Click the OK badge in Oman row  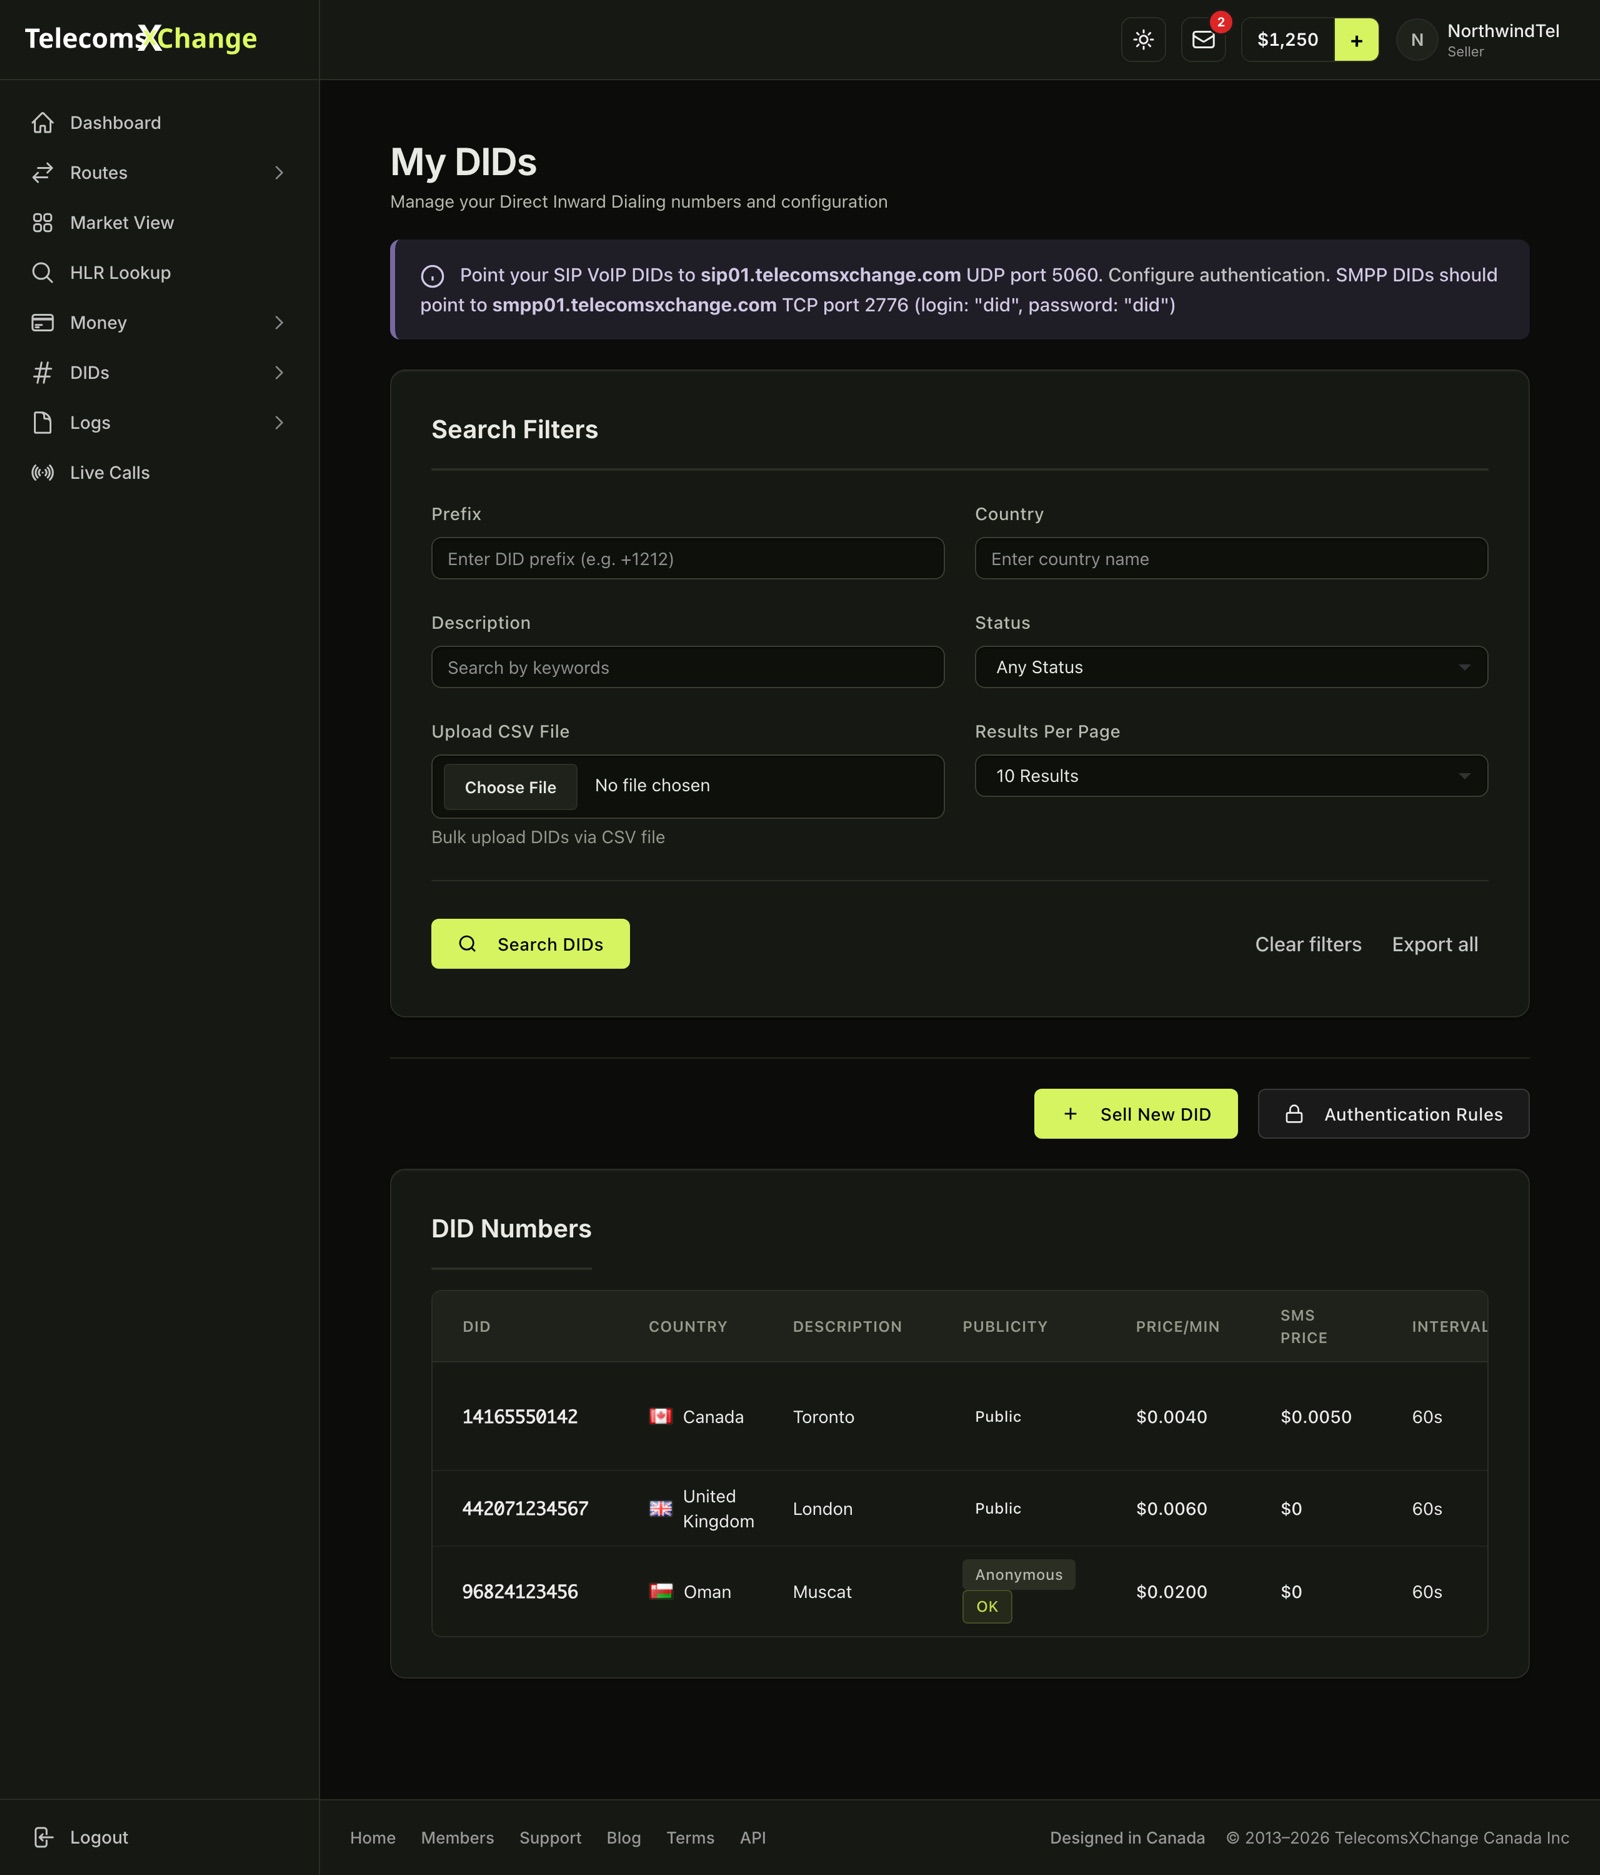pyautogui.click(x=987, y=1607)
